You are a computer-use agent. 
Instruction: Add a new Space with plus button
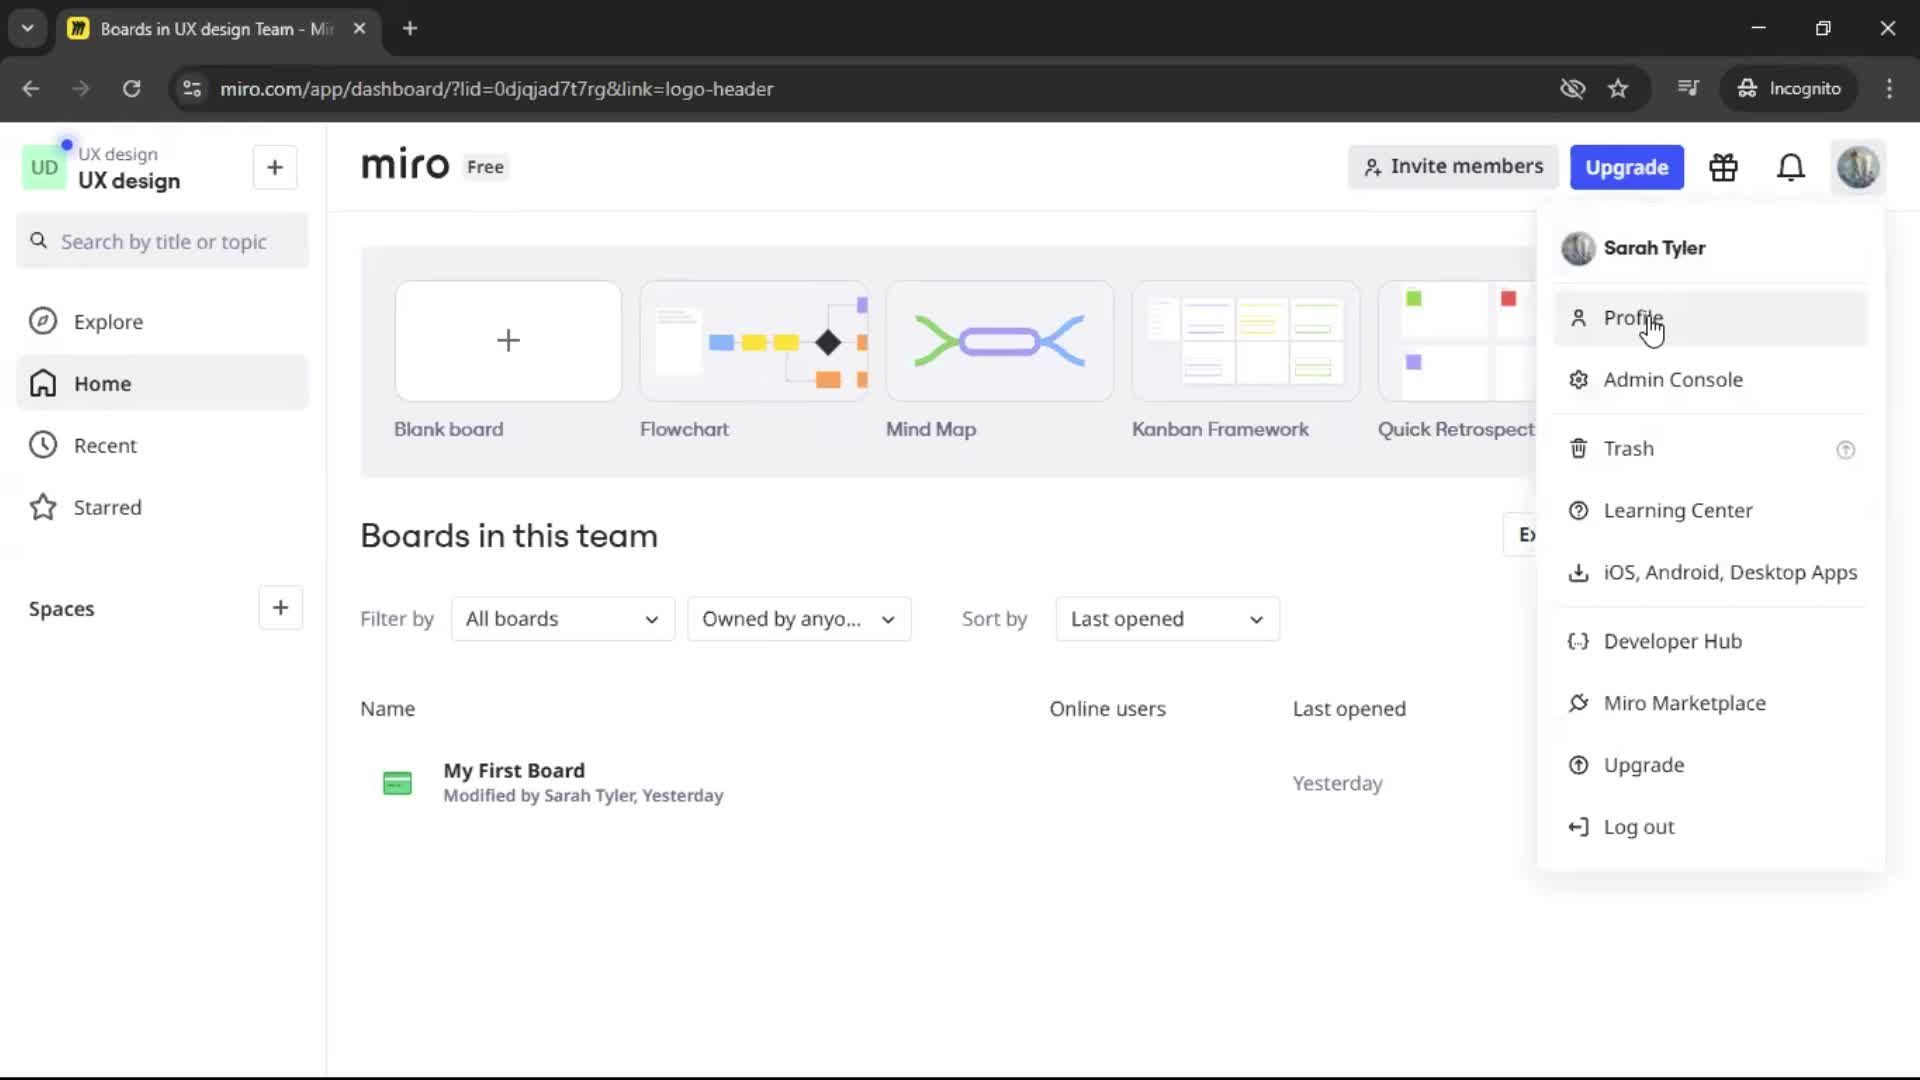tap(280, 608)
